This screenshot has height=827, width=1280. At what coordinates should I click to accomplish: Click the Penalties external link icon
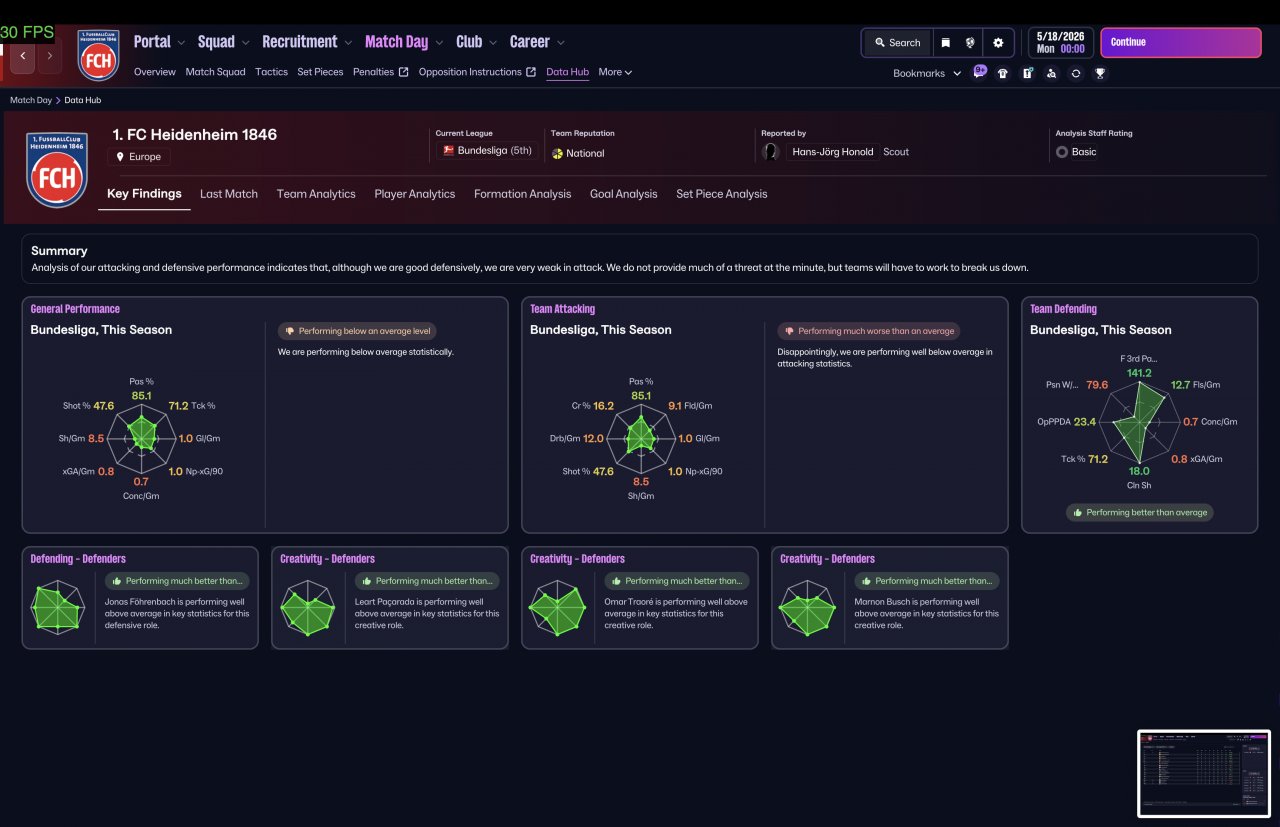click(x=404, y=72)
